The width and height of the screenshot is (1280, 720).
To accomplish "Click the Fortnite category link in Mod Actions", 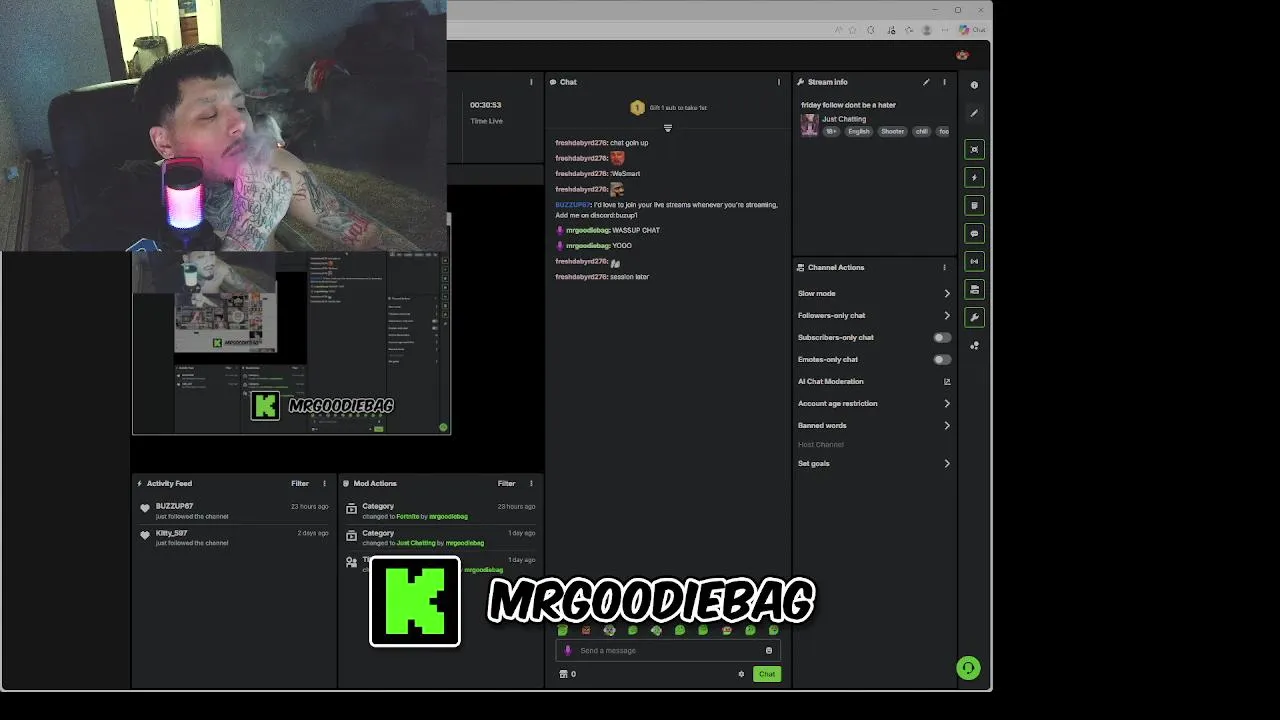I will (x=408, y=516).
